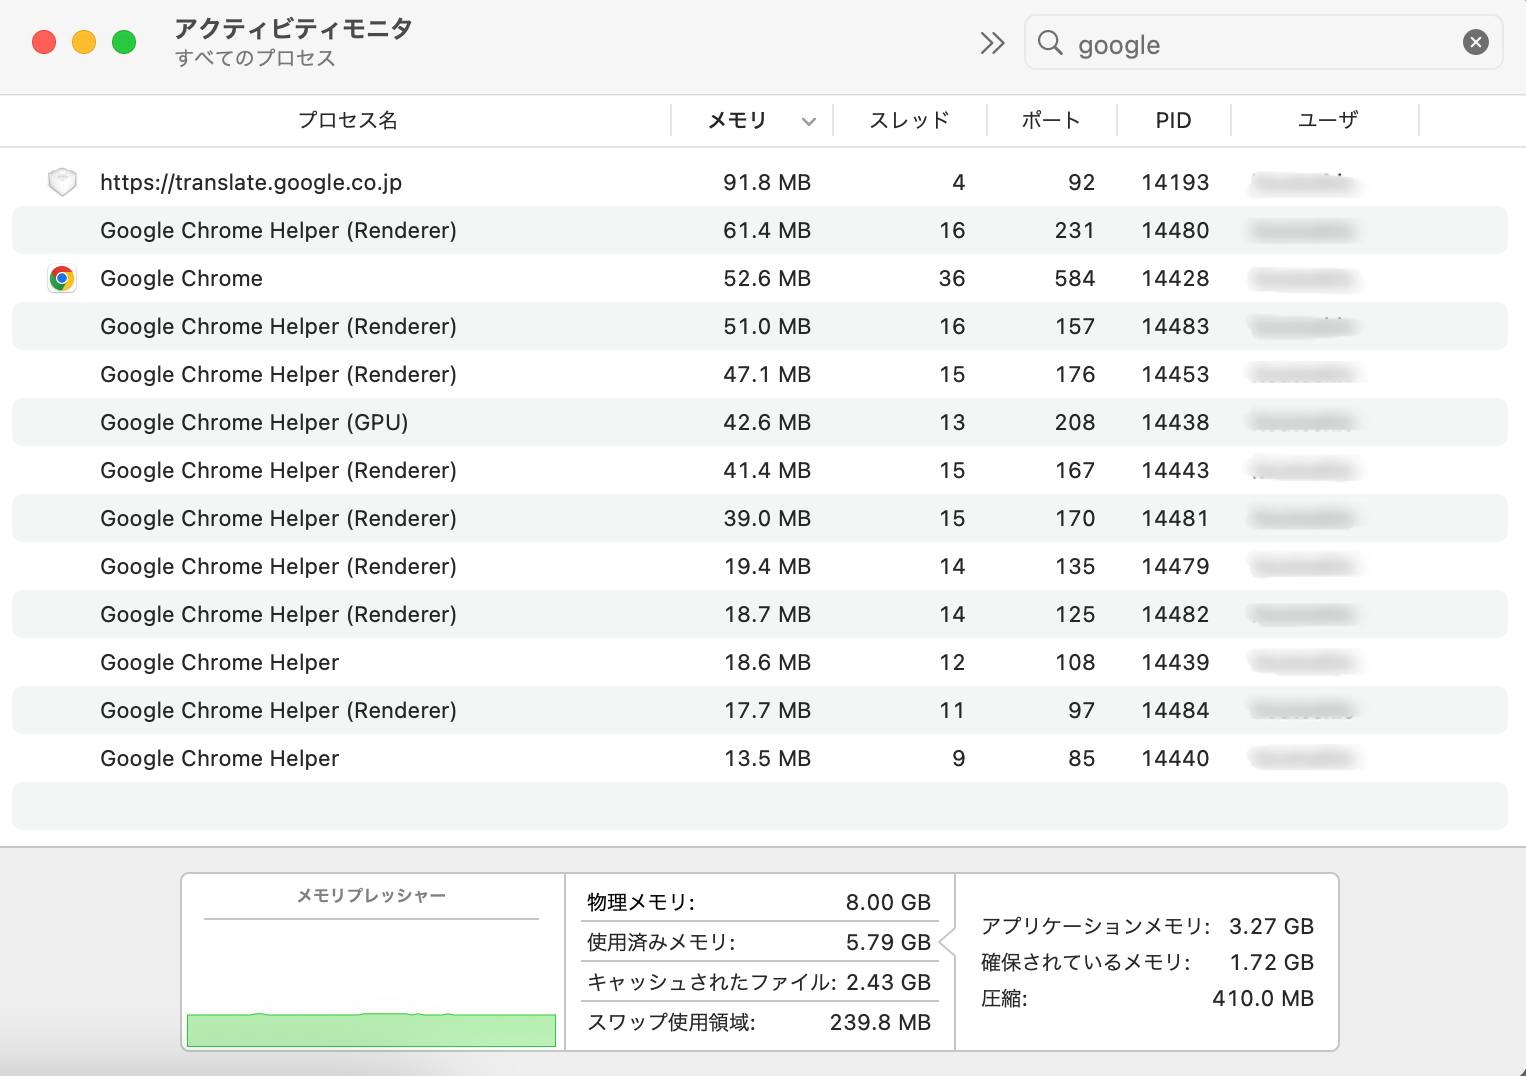Click 圧縮 410.0 MB entry
The width and height of the screenshot is (1526, 1076).
coord(1147,998)
